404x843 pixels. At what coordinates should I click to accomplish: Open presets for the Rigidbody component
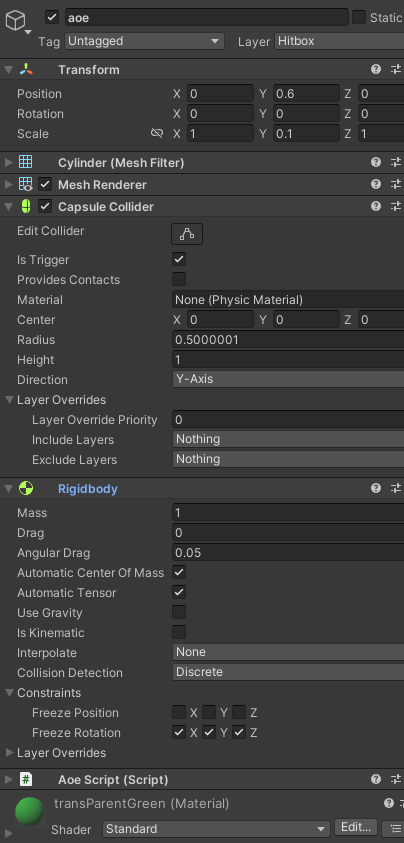tap(396, 488)
